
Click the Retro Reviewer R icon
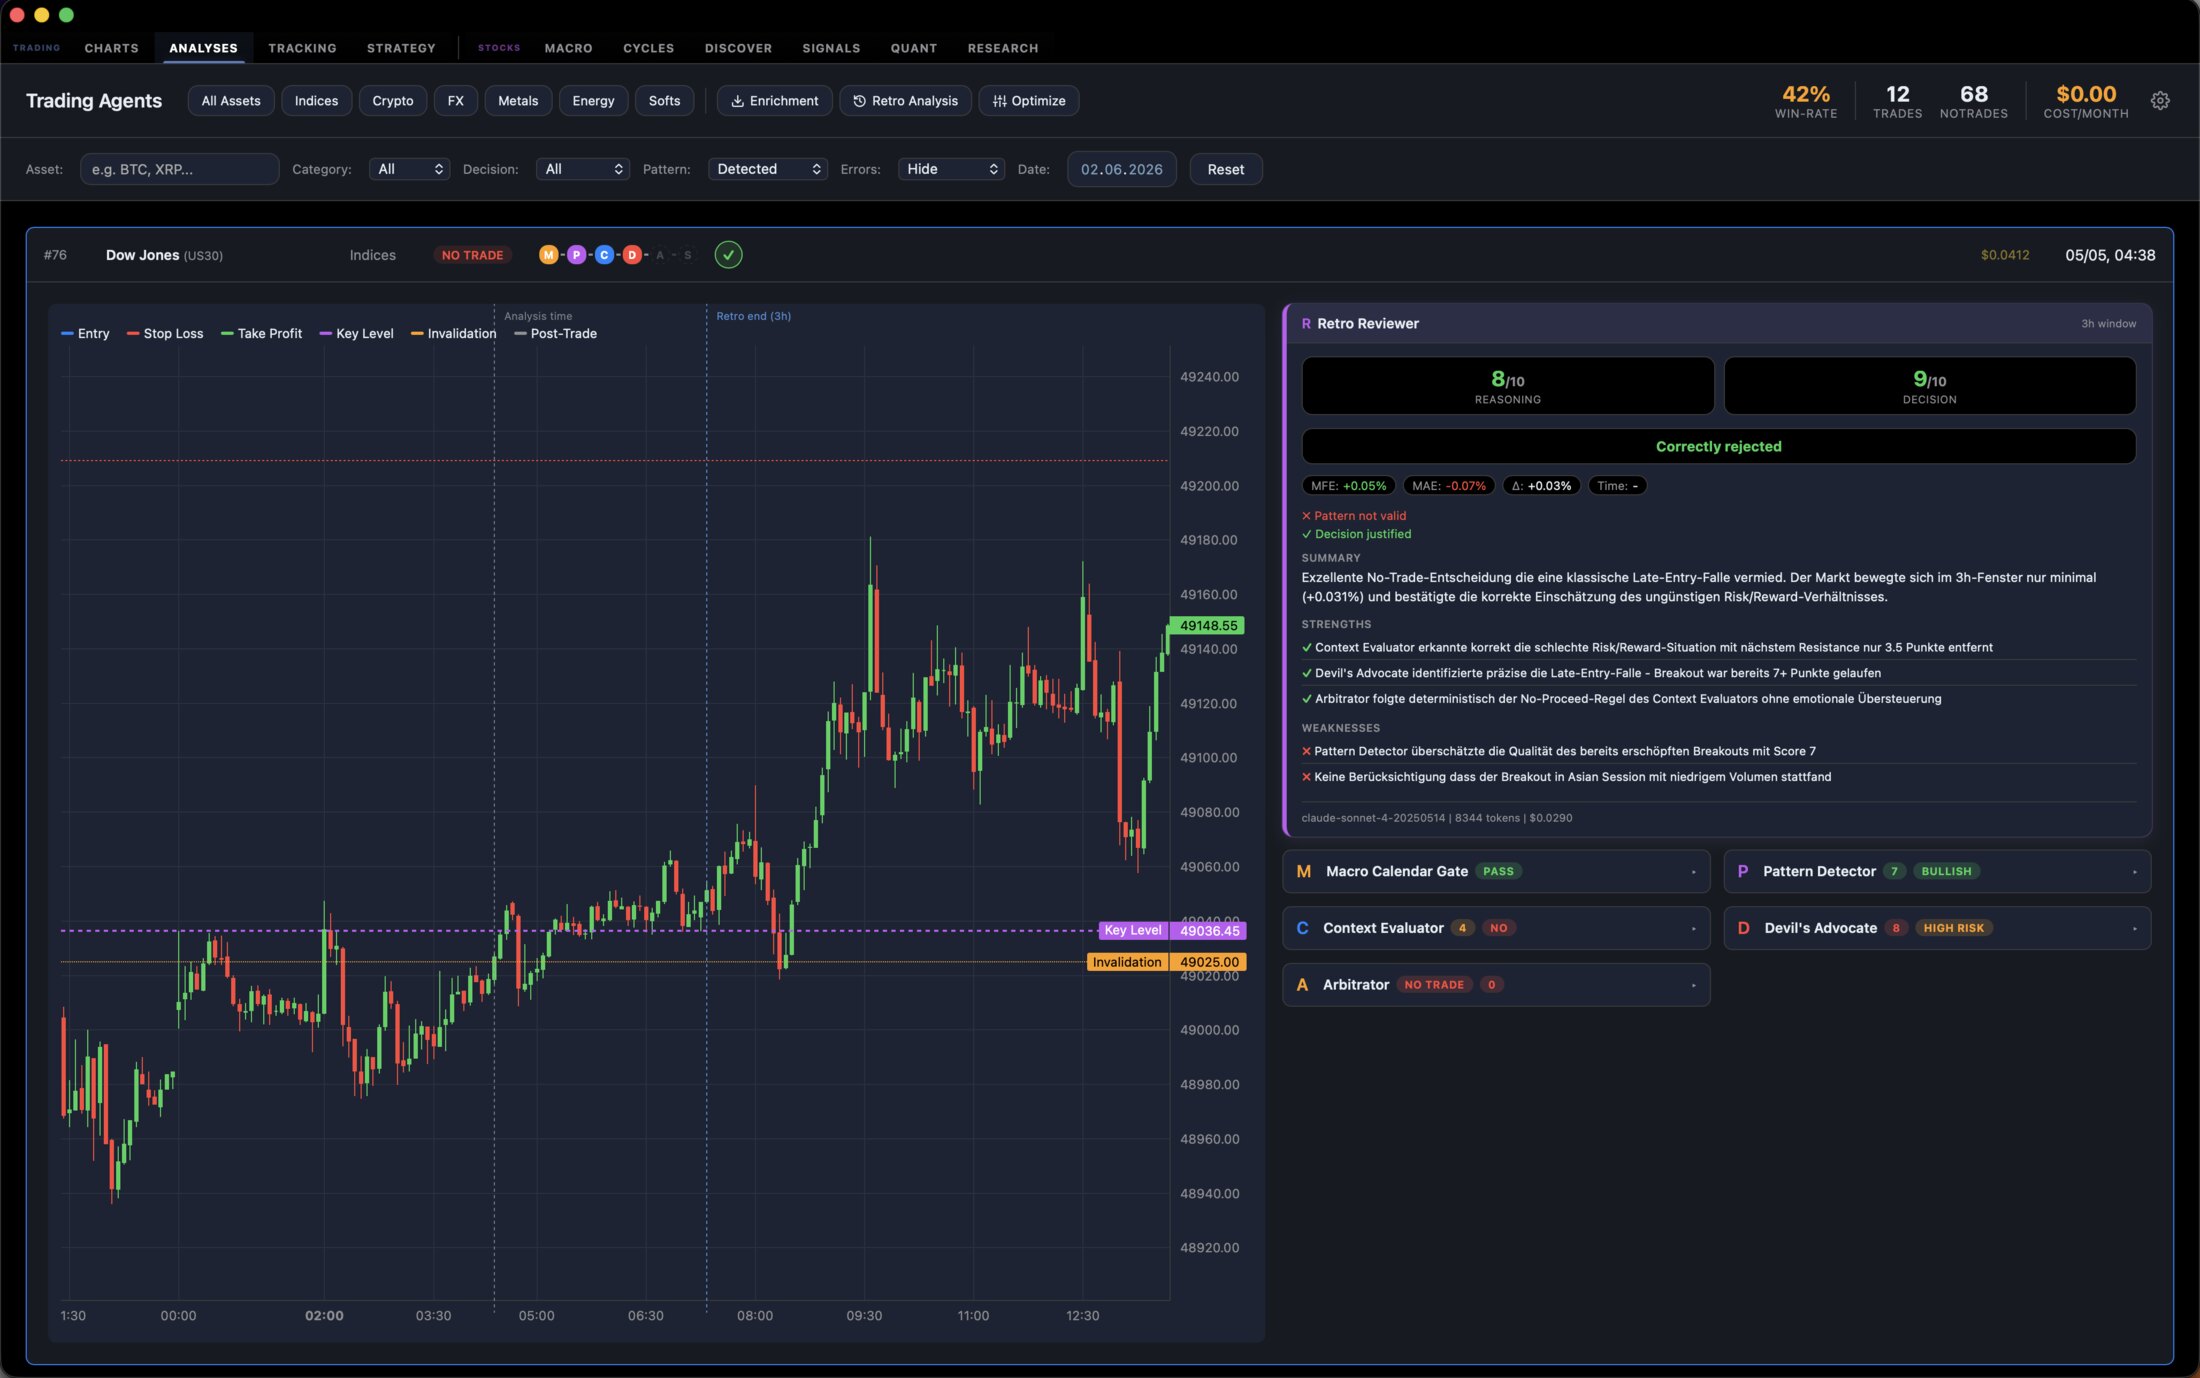click(x=1306, y=324)
